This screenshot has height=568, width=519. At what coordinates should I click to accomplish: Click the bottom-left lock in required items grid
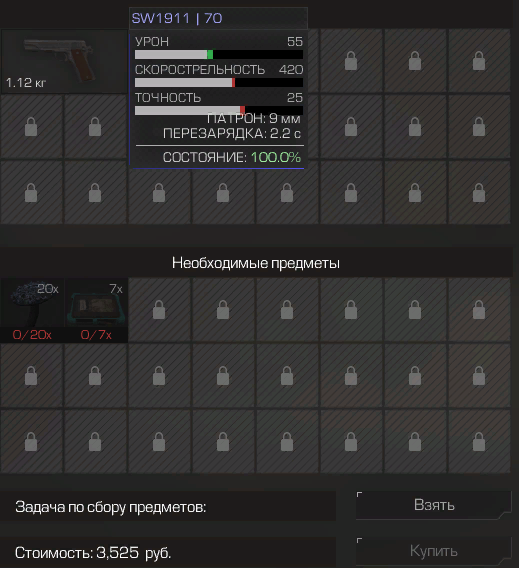31,442
